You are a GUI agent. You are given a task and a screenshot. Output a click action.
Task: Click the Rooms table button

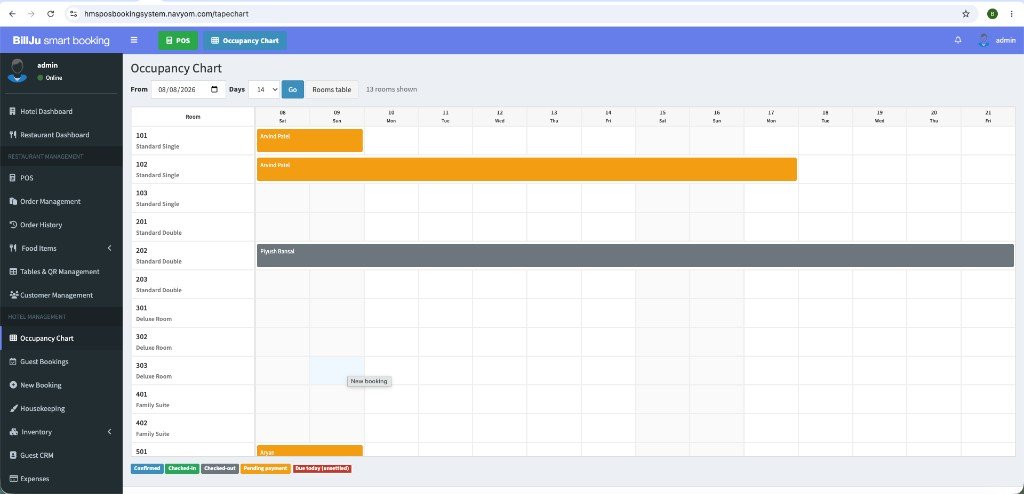point(332,90)
